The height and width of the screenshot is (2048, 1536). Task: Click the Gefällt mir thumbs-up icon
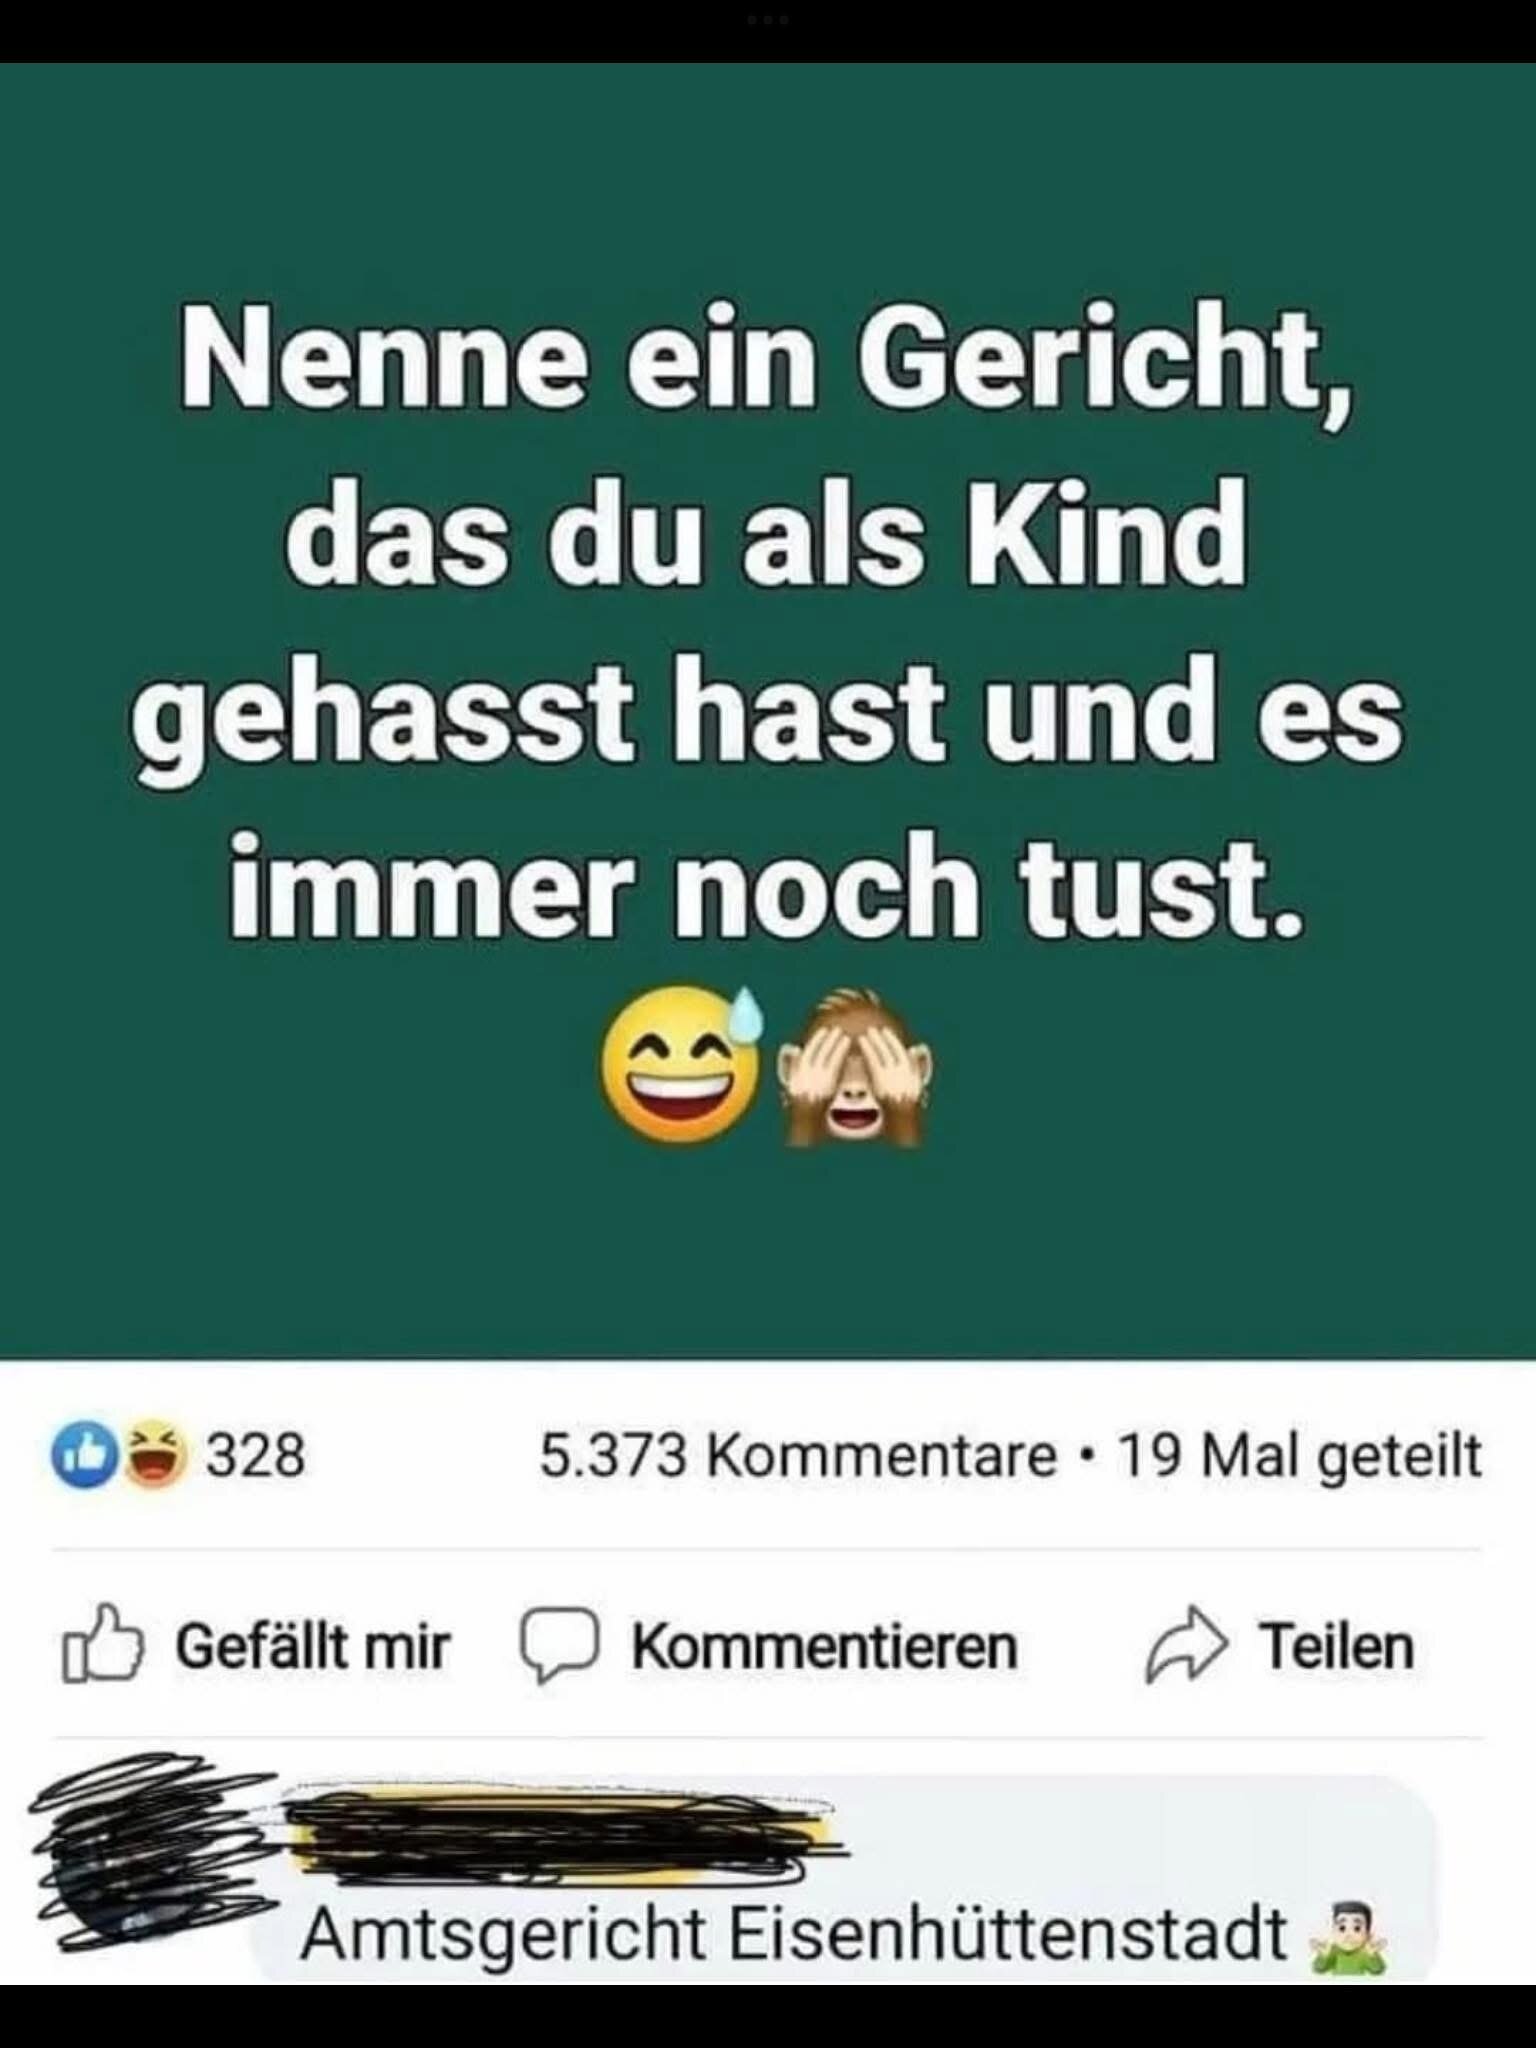[x=102, y=1645]
